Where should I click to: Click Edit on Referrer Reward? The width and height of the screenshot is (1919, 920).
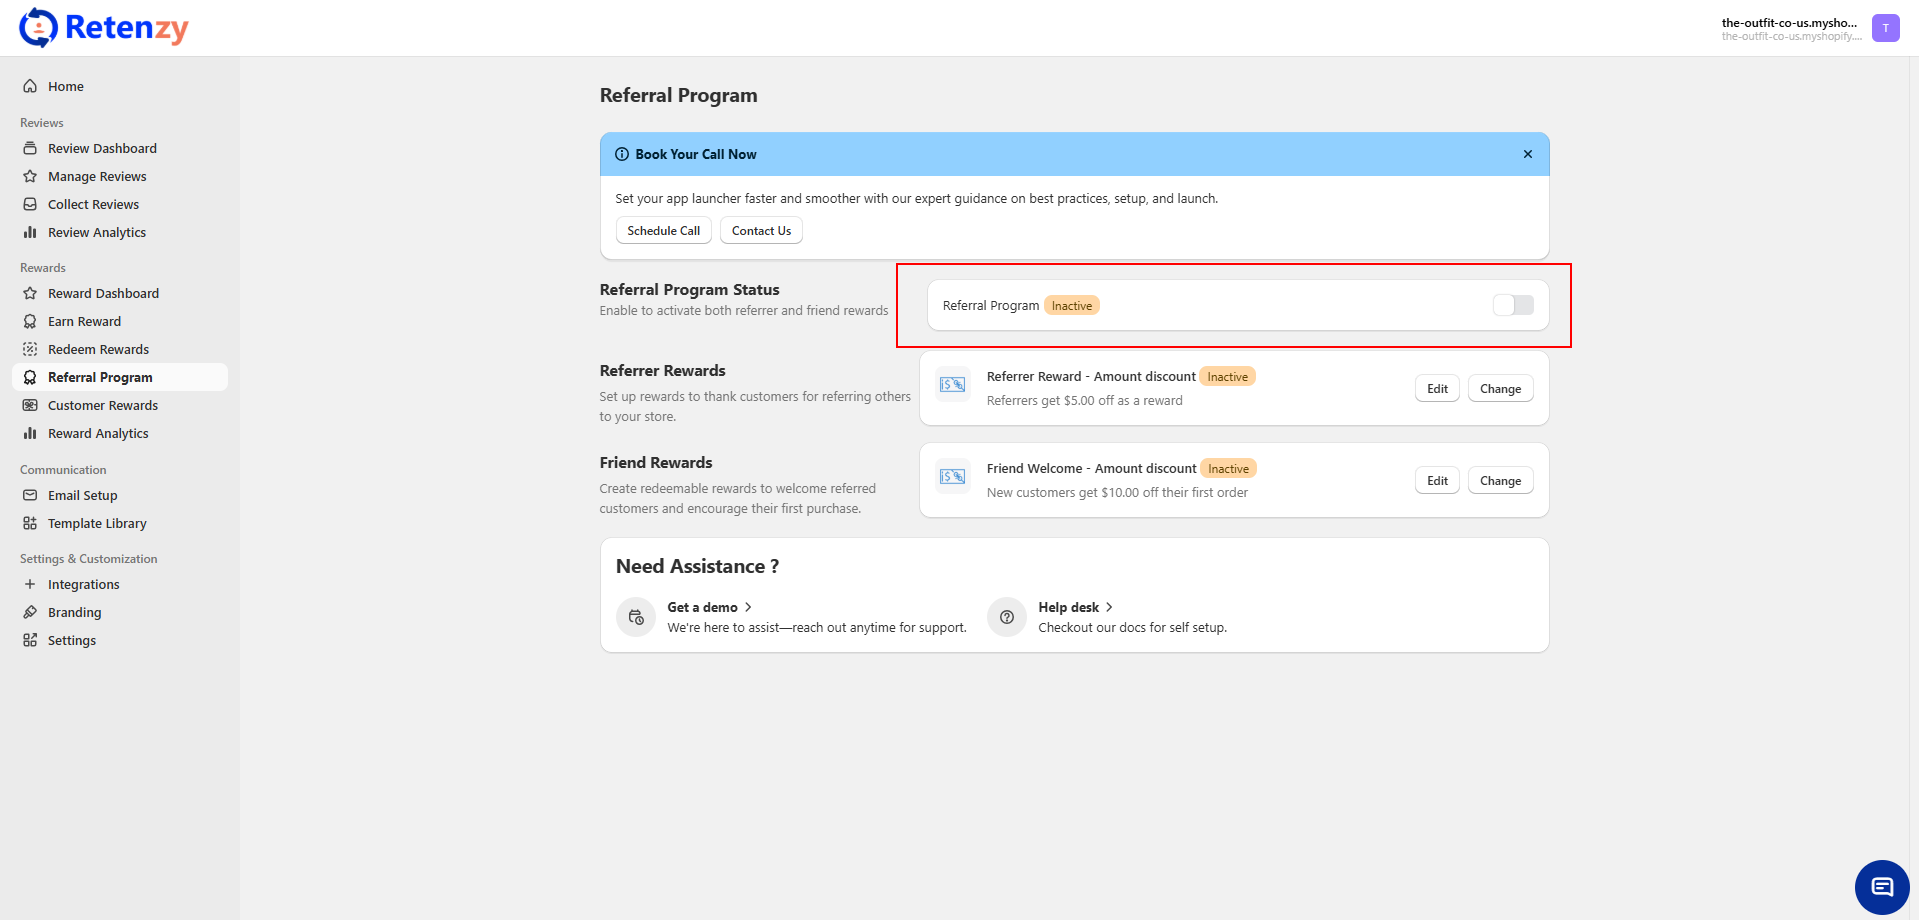(1437, 389)
